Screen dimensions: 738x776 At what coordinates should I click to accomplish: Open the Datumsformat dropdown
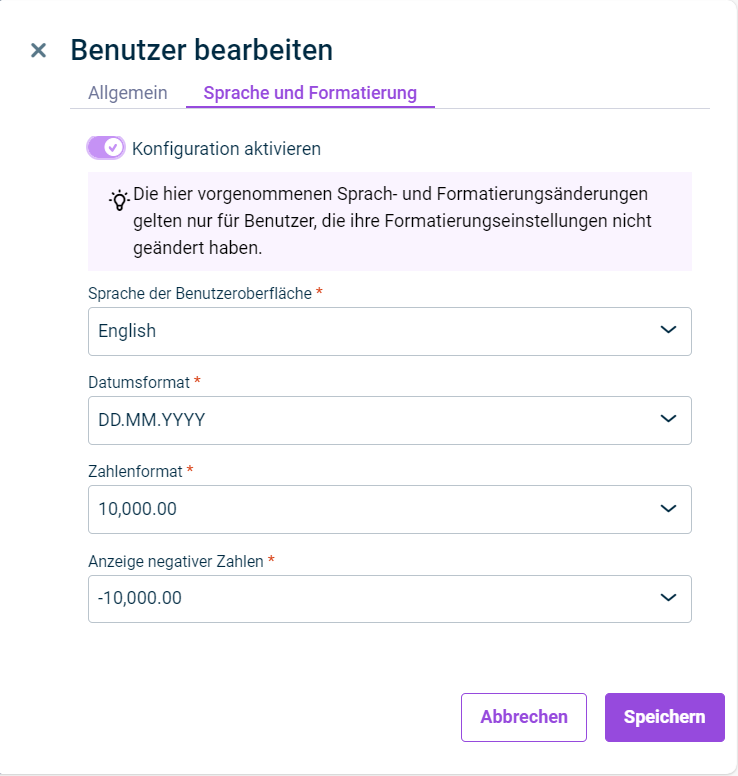390,420
